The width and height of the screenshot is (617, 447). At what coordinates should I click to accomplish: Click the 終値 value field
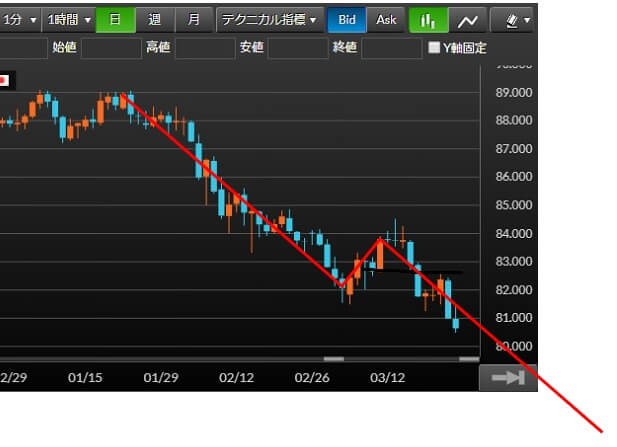point(392,48)
